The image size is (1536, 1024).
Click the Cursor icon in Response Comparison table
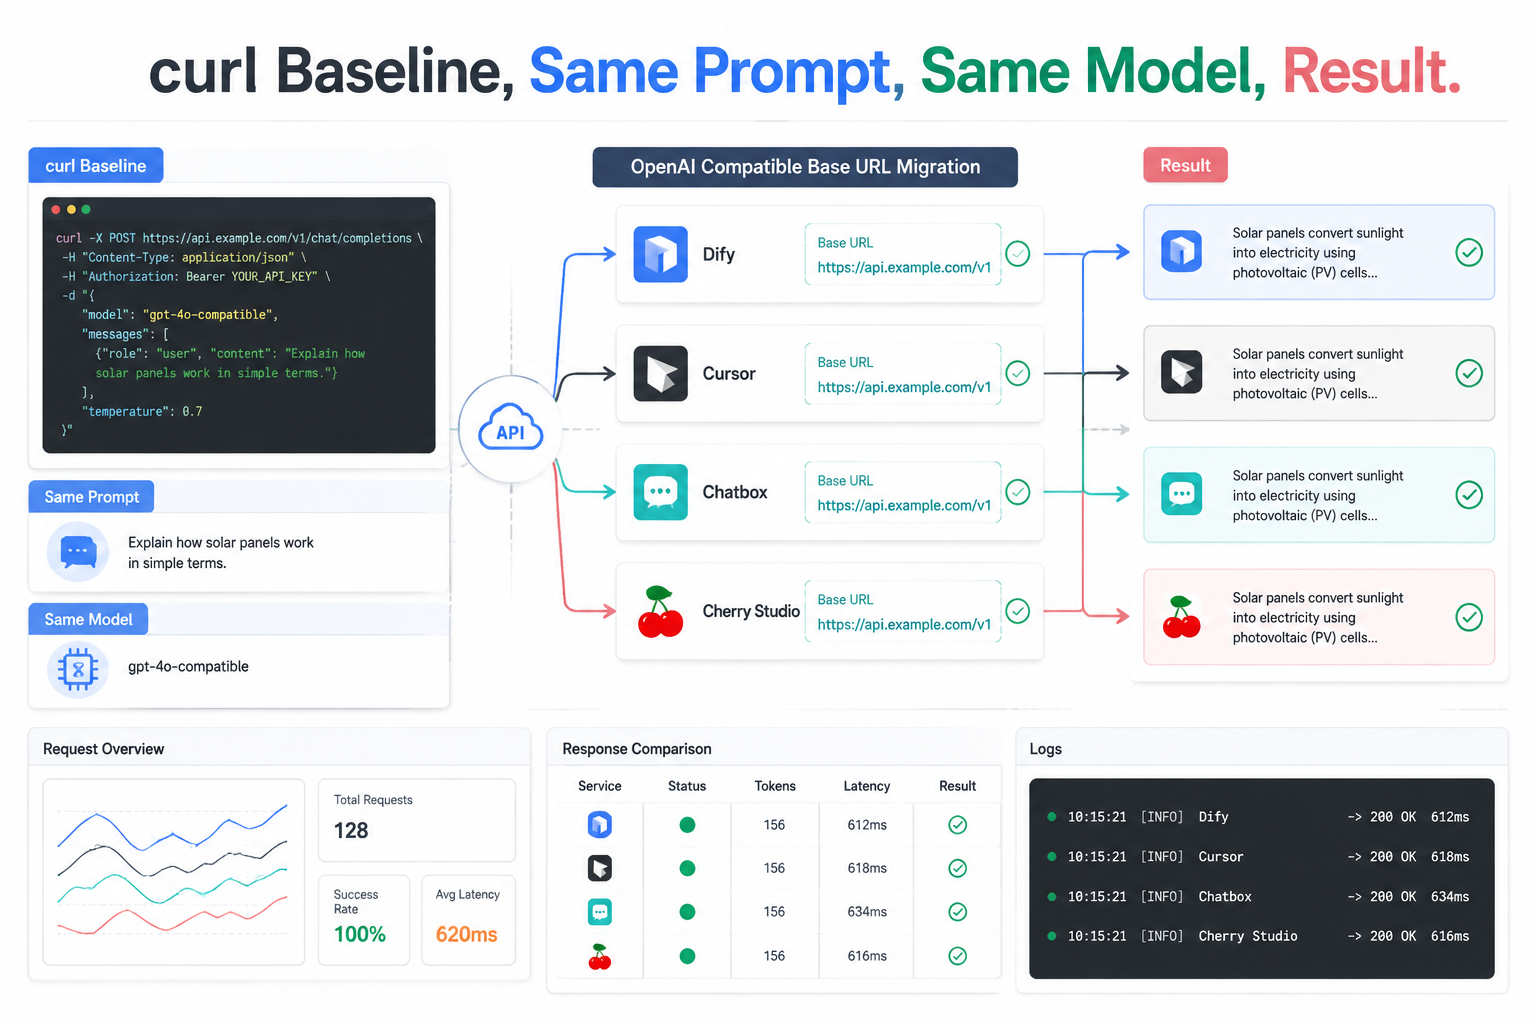pyautogui.click(x=599, y=868)
